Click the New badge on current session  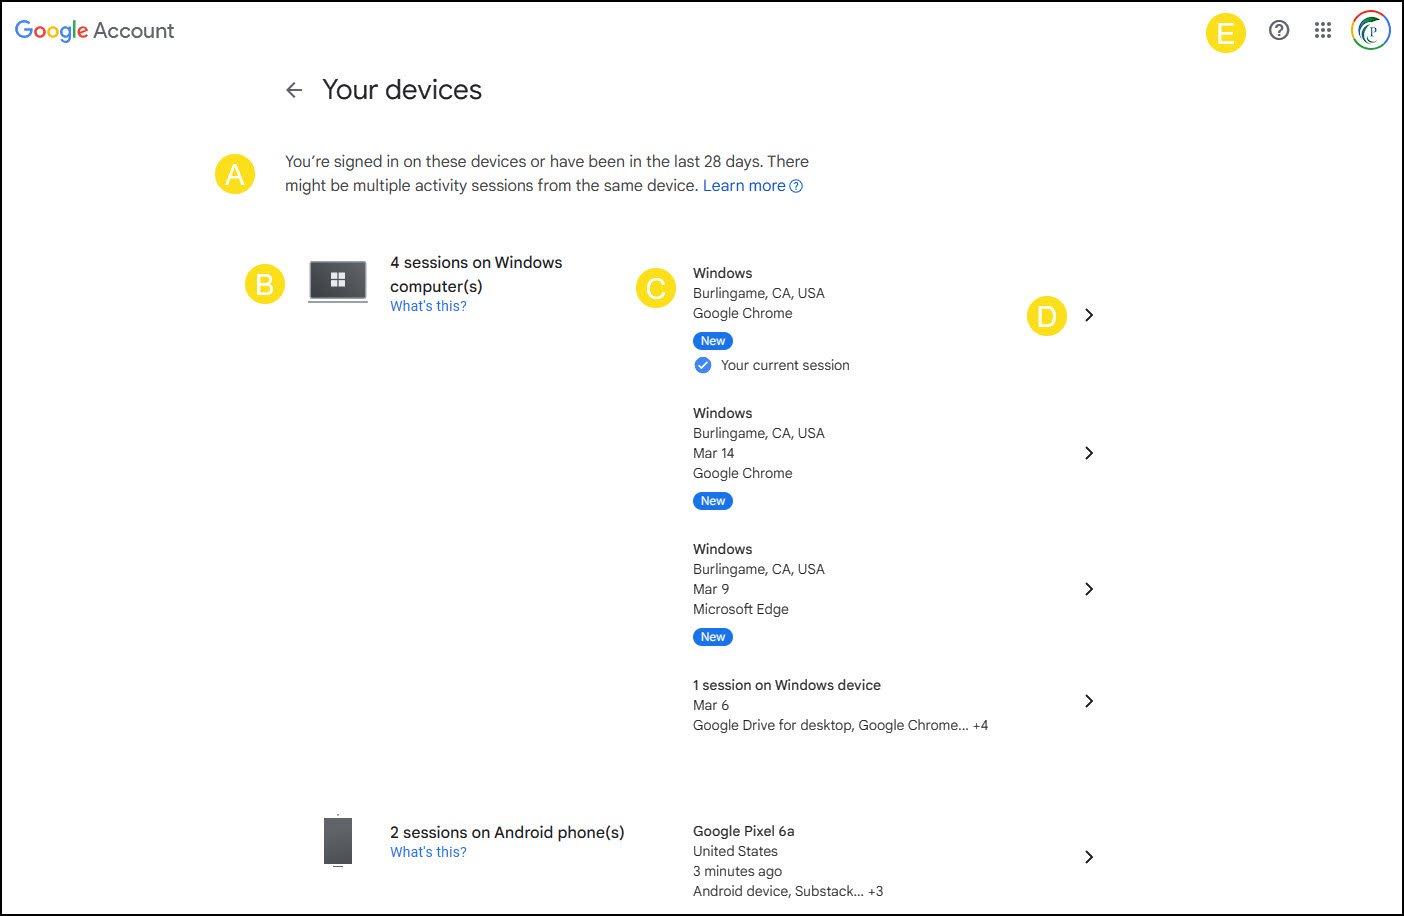point(712,340)
